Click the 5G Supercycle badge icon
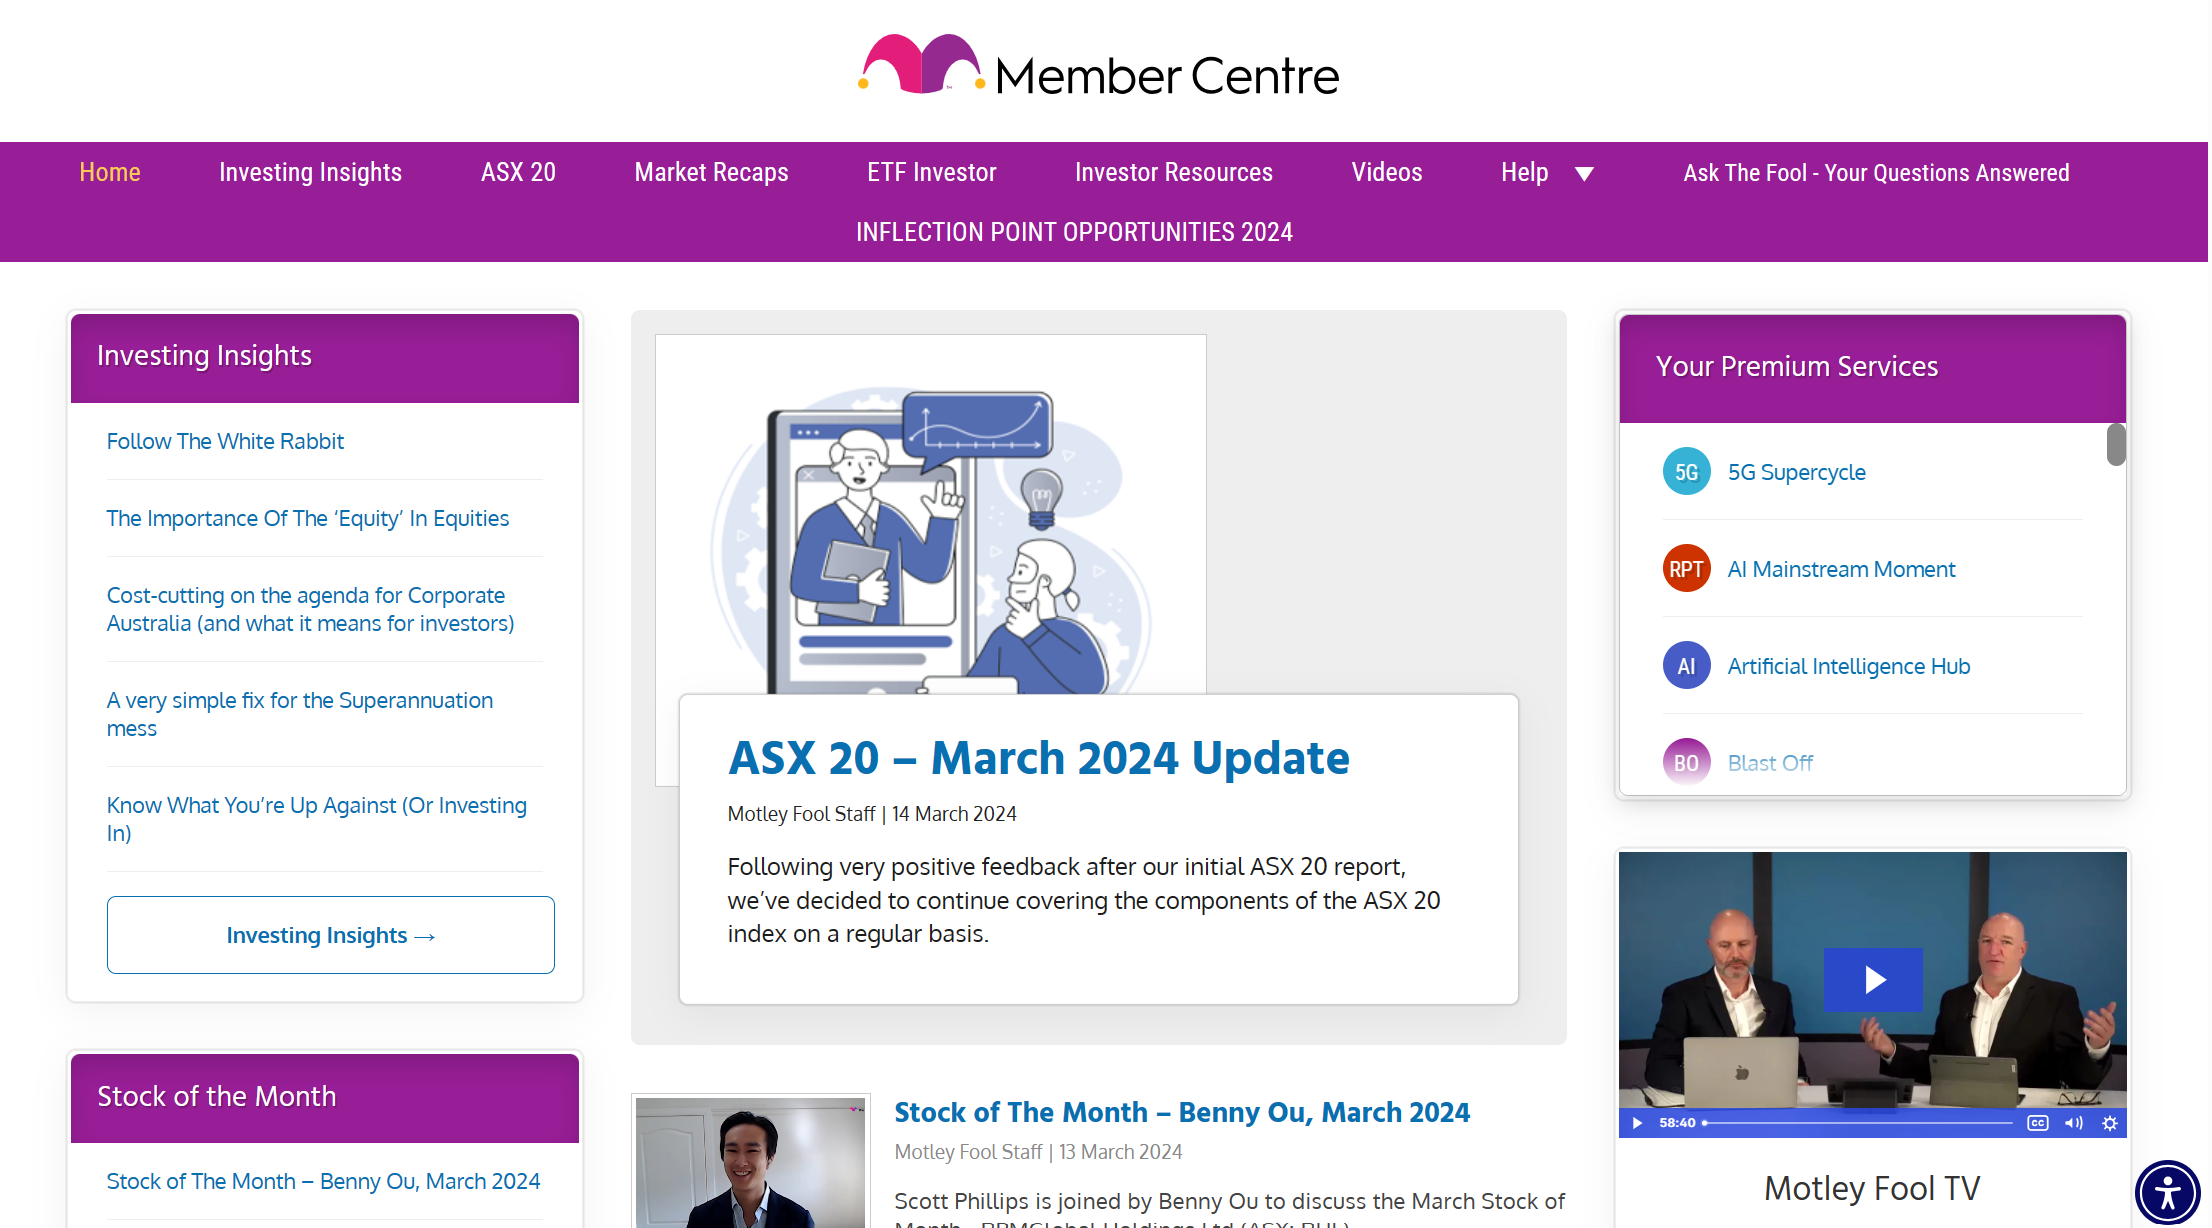This screenshot has height=1228, width=2212. tap(1686, 472)
